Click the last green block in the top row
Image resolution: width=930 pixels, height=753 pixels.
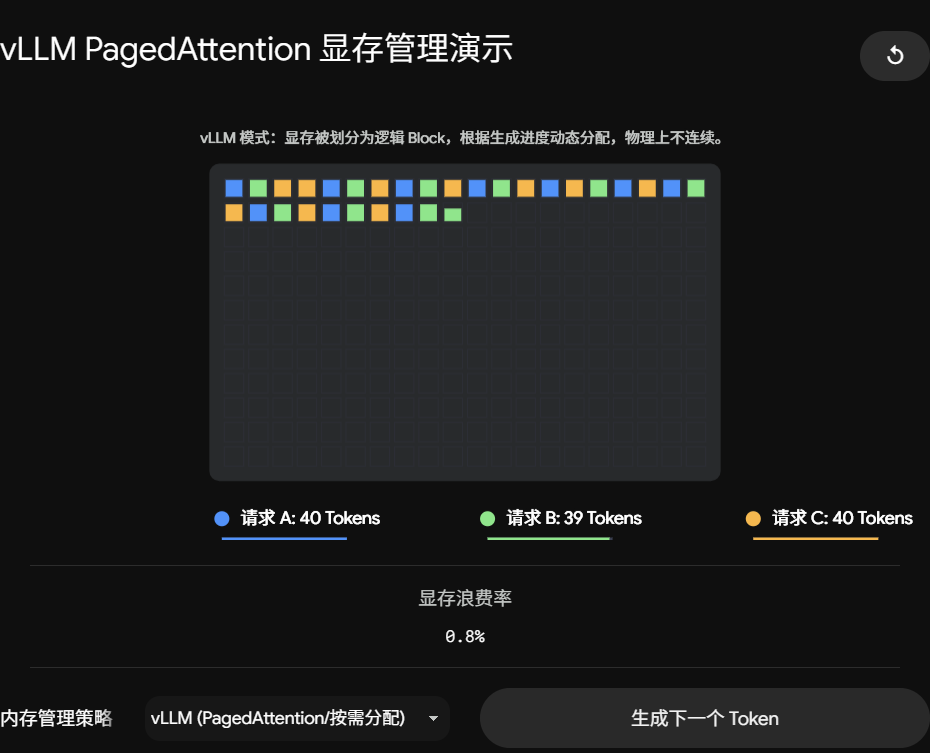pos(696,188)
